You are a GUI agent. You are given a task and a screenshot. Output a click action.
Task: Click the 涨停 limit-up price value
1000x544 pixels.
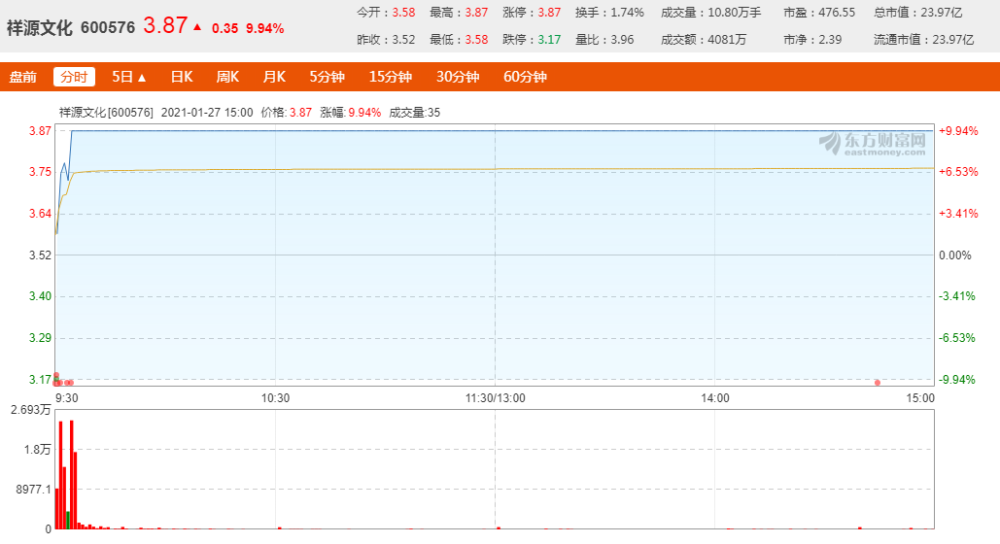coord(549,13)
